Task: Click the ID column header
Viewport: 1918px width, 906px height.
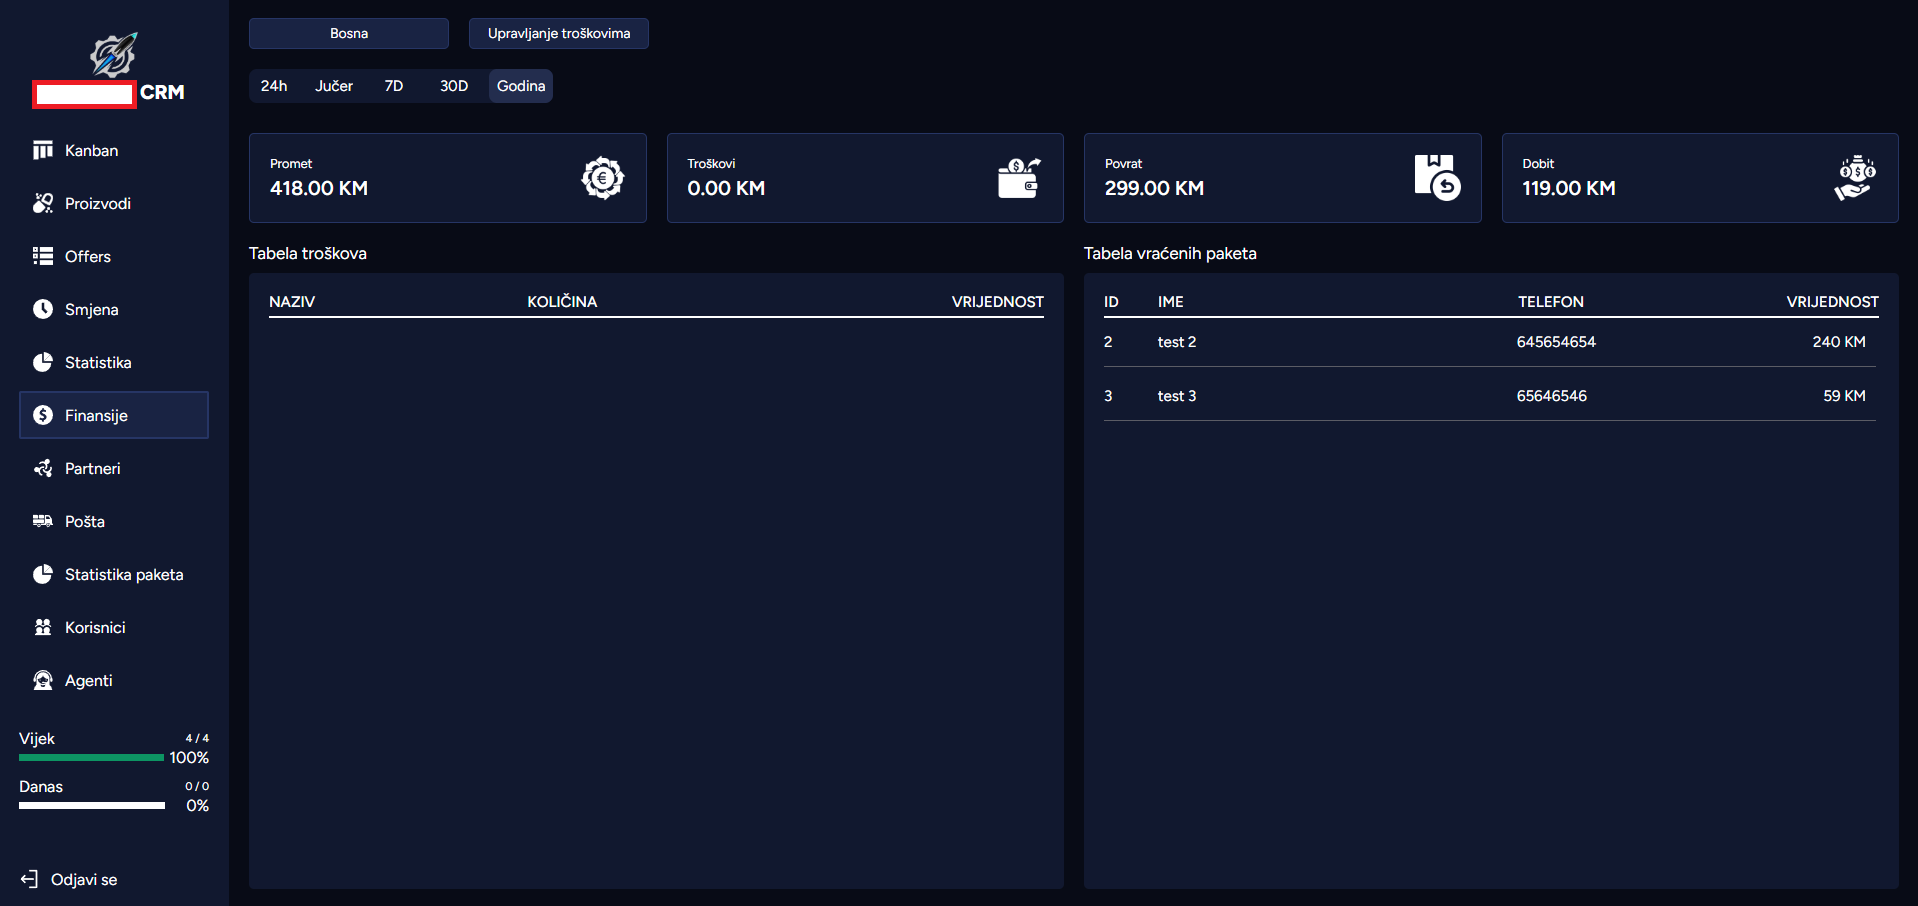Action: coord(1111,302)
